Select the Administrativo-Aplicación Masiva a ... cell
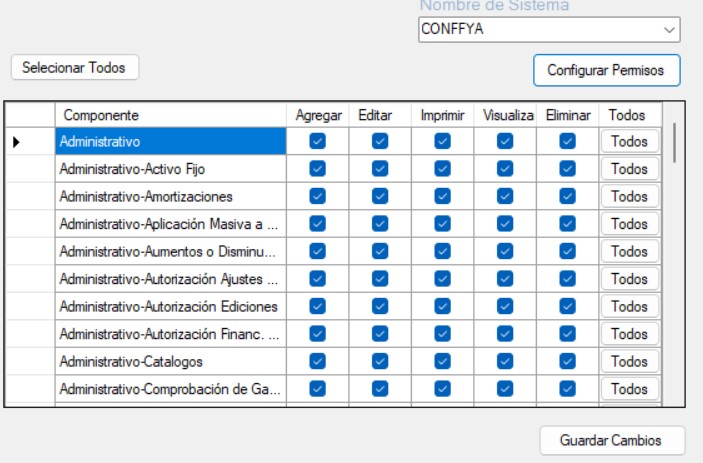 pyautogui.click(x=171, y=224)
